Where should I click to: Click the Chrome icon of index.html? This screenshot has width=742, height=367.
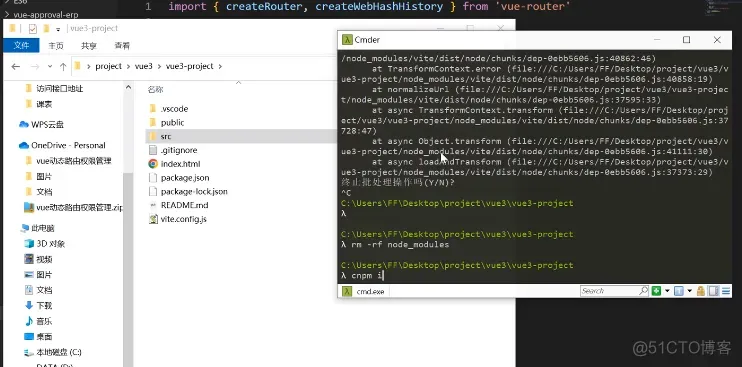(x=152, y=164)
